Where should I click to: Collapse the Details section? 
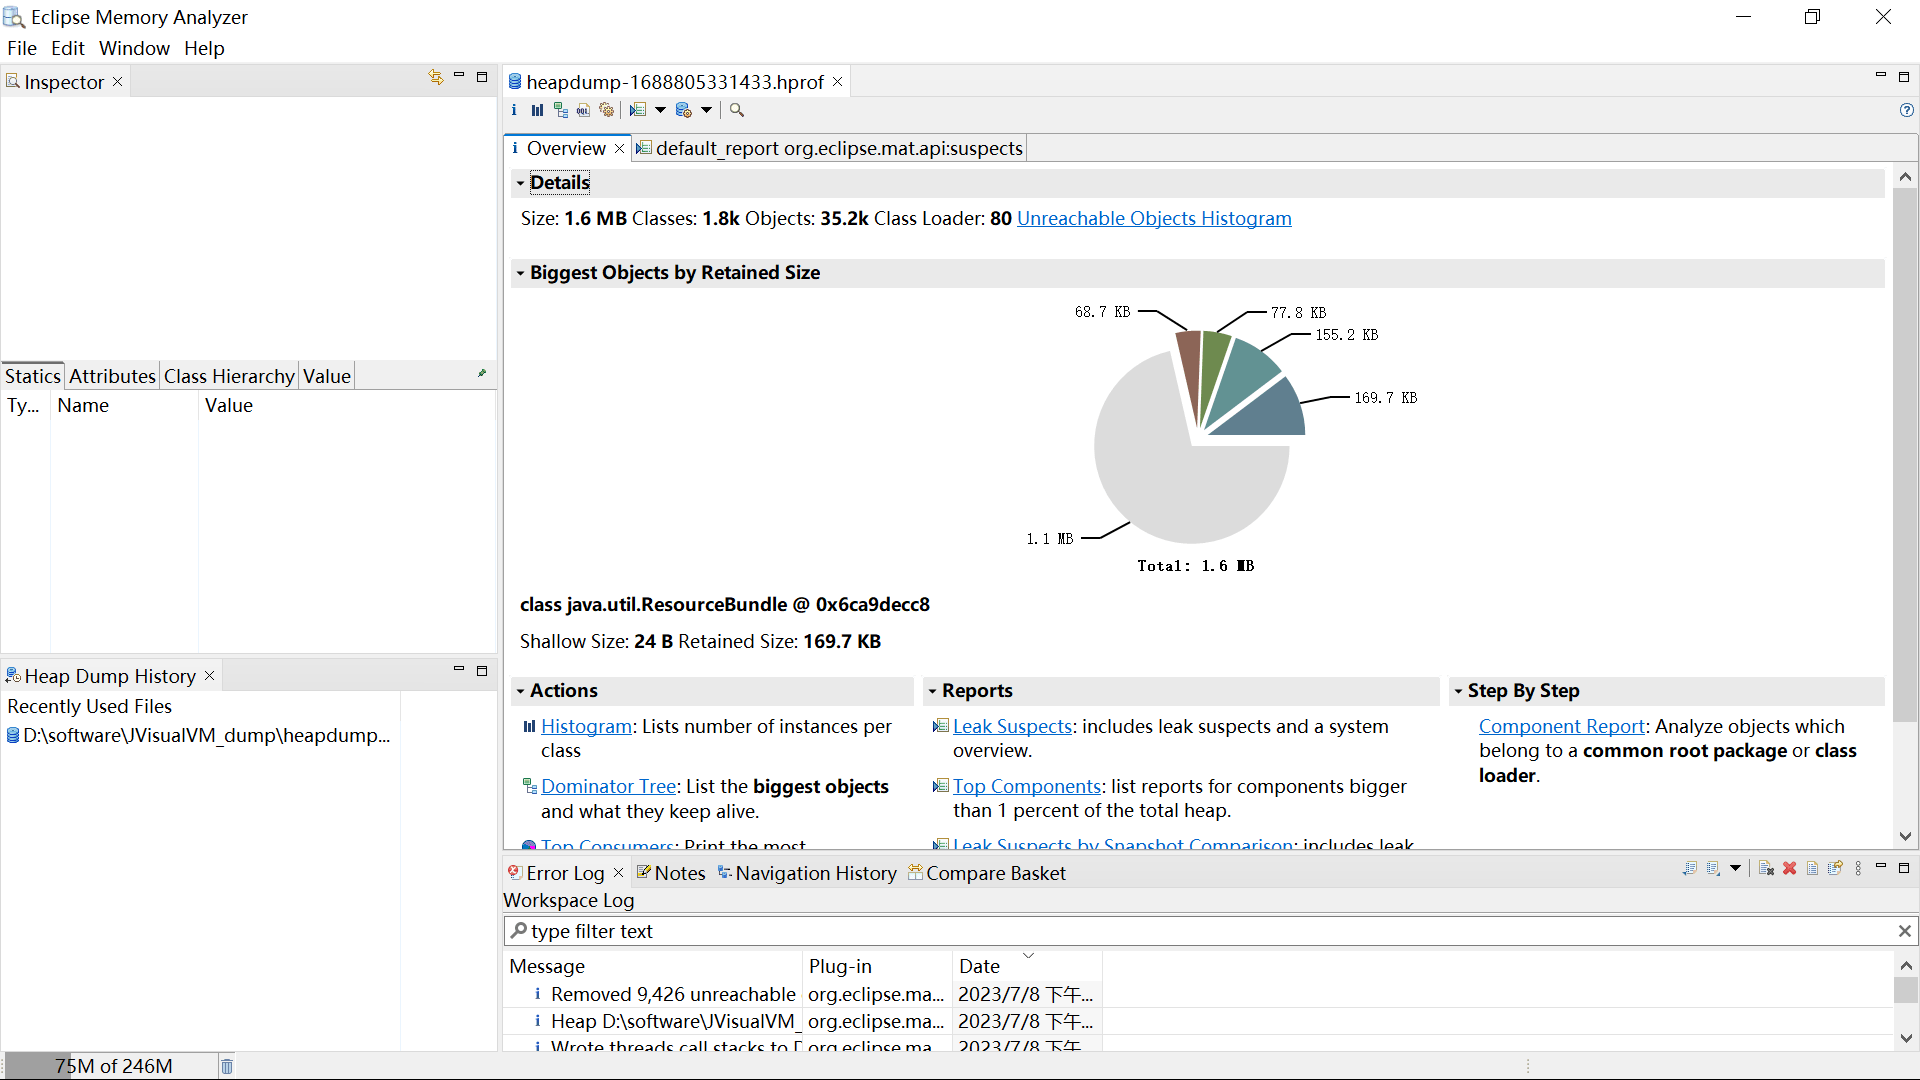[x=520, y=183]
